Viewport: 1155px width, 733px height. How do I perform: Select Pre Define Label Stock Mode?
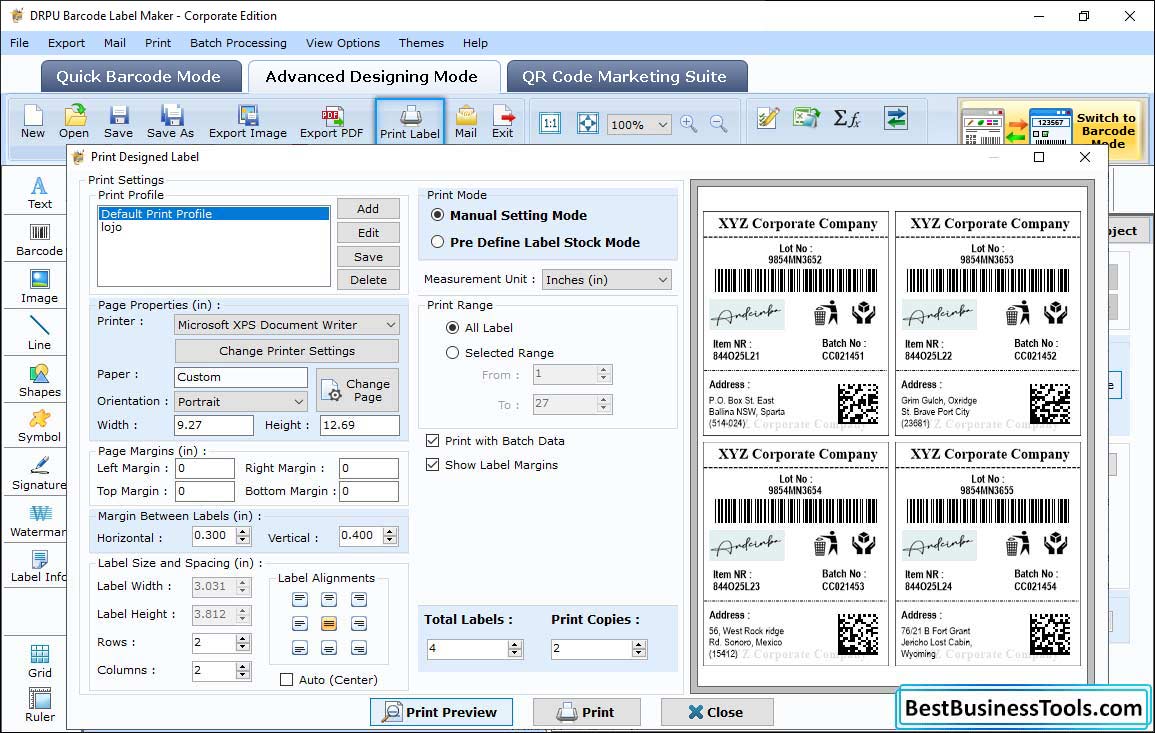tap(438, 242)
